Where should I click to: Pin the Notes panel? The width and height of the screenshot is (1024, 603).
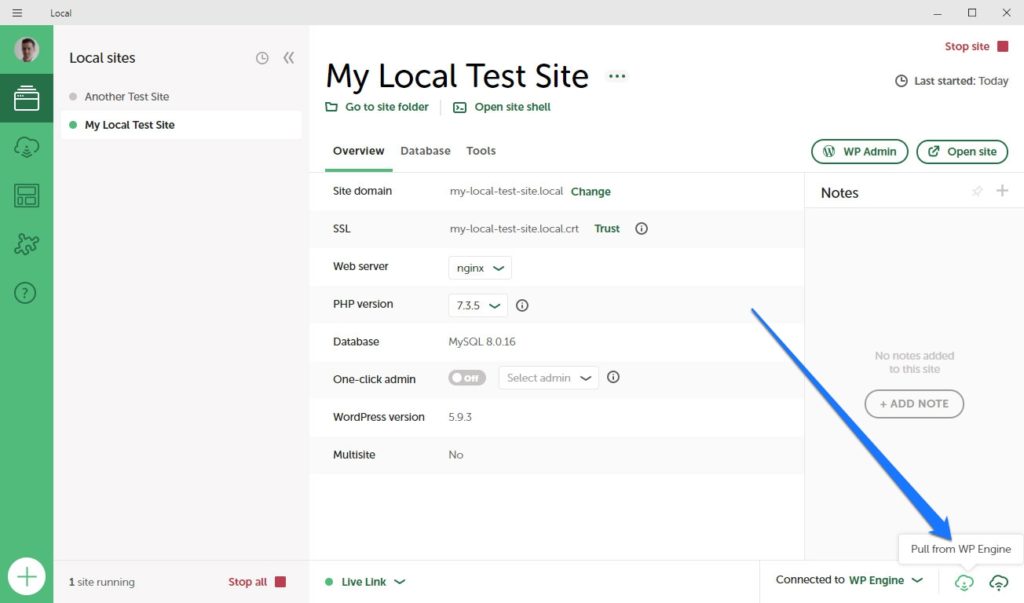click(977, 192)
